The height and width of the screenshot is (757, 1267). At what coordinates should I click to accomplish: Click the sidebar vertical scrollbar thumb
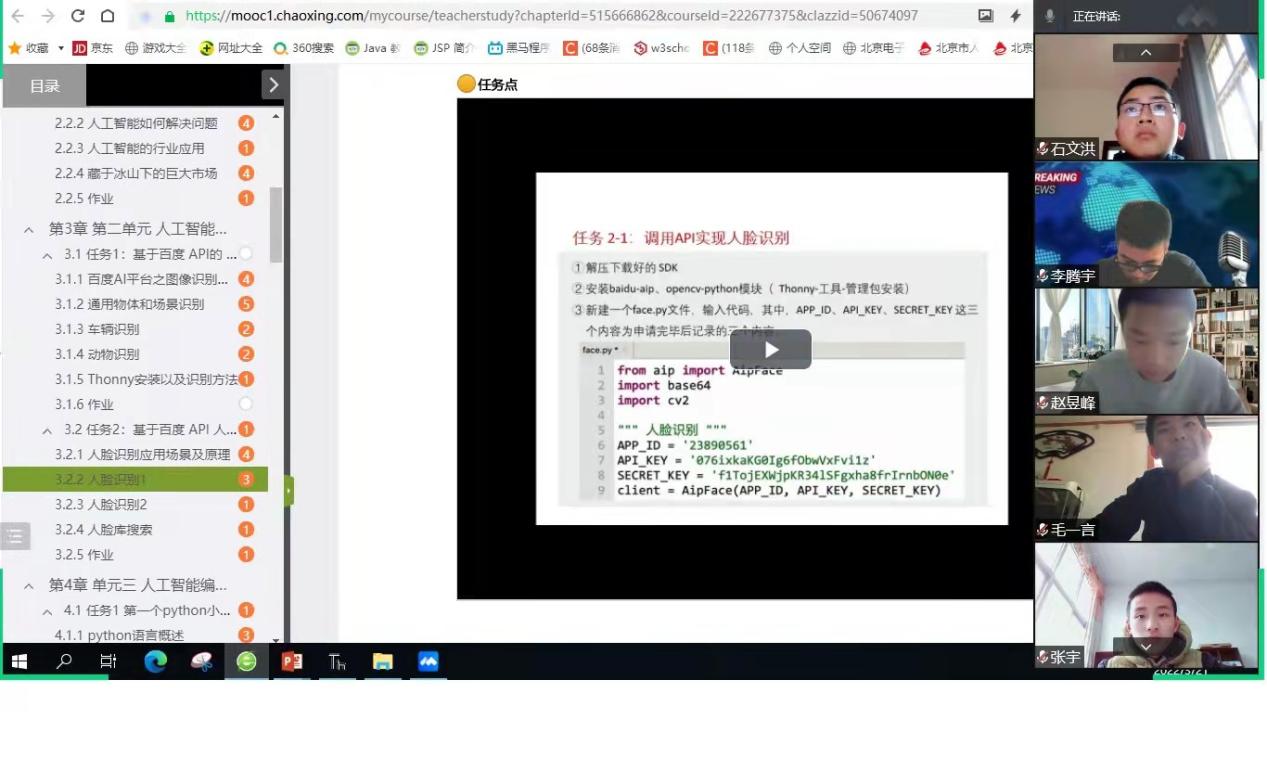coord(276,225)
